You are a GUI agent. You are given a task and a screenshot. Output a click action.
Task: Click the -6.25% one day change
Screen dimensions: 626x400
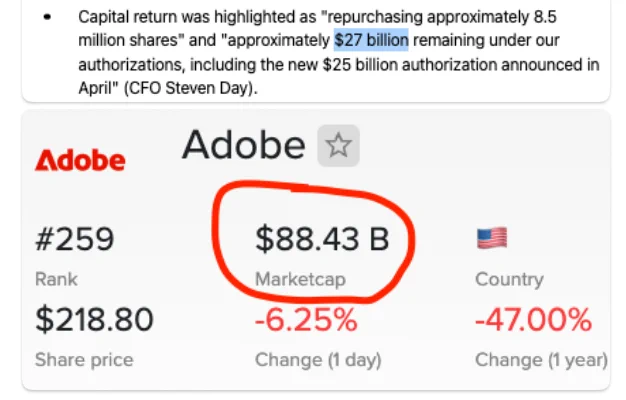click(x=306, y=319)
